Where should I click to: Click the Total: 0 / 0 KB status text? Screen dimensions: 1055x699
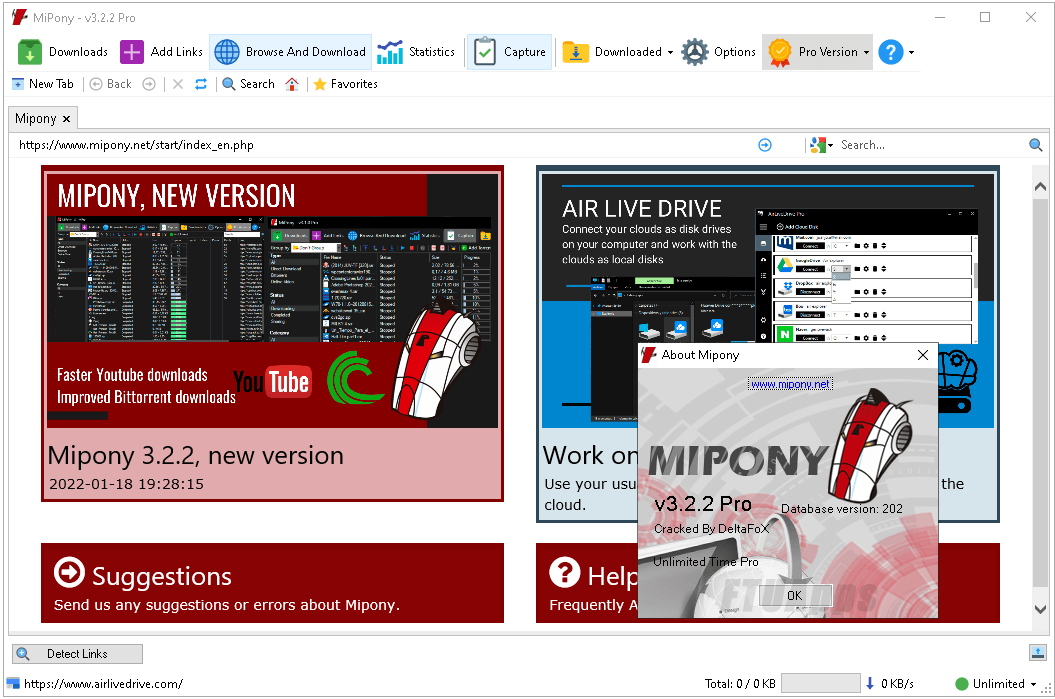coord(740,684)
